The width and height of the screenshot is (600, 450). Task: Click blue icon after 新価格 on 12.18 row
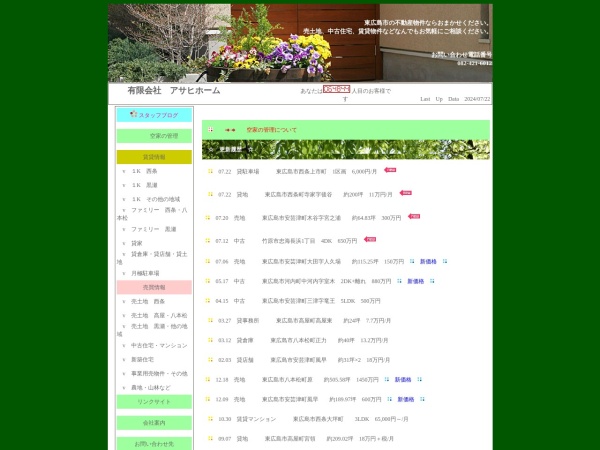pos(419,379)
